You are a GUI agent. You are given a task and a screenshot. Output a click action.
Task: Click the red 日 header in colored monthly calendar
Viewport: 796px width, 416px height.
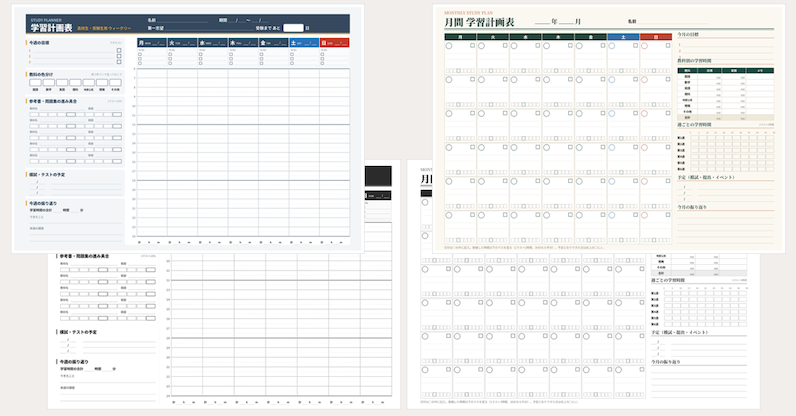(x=655, y=37)
